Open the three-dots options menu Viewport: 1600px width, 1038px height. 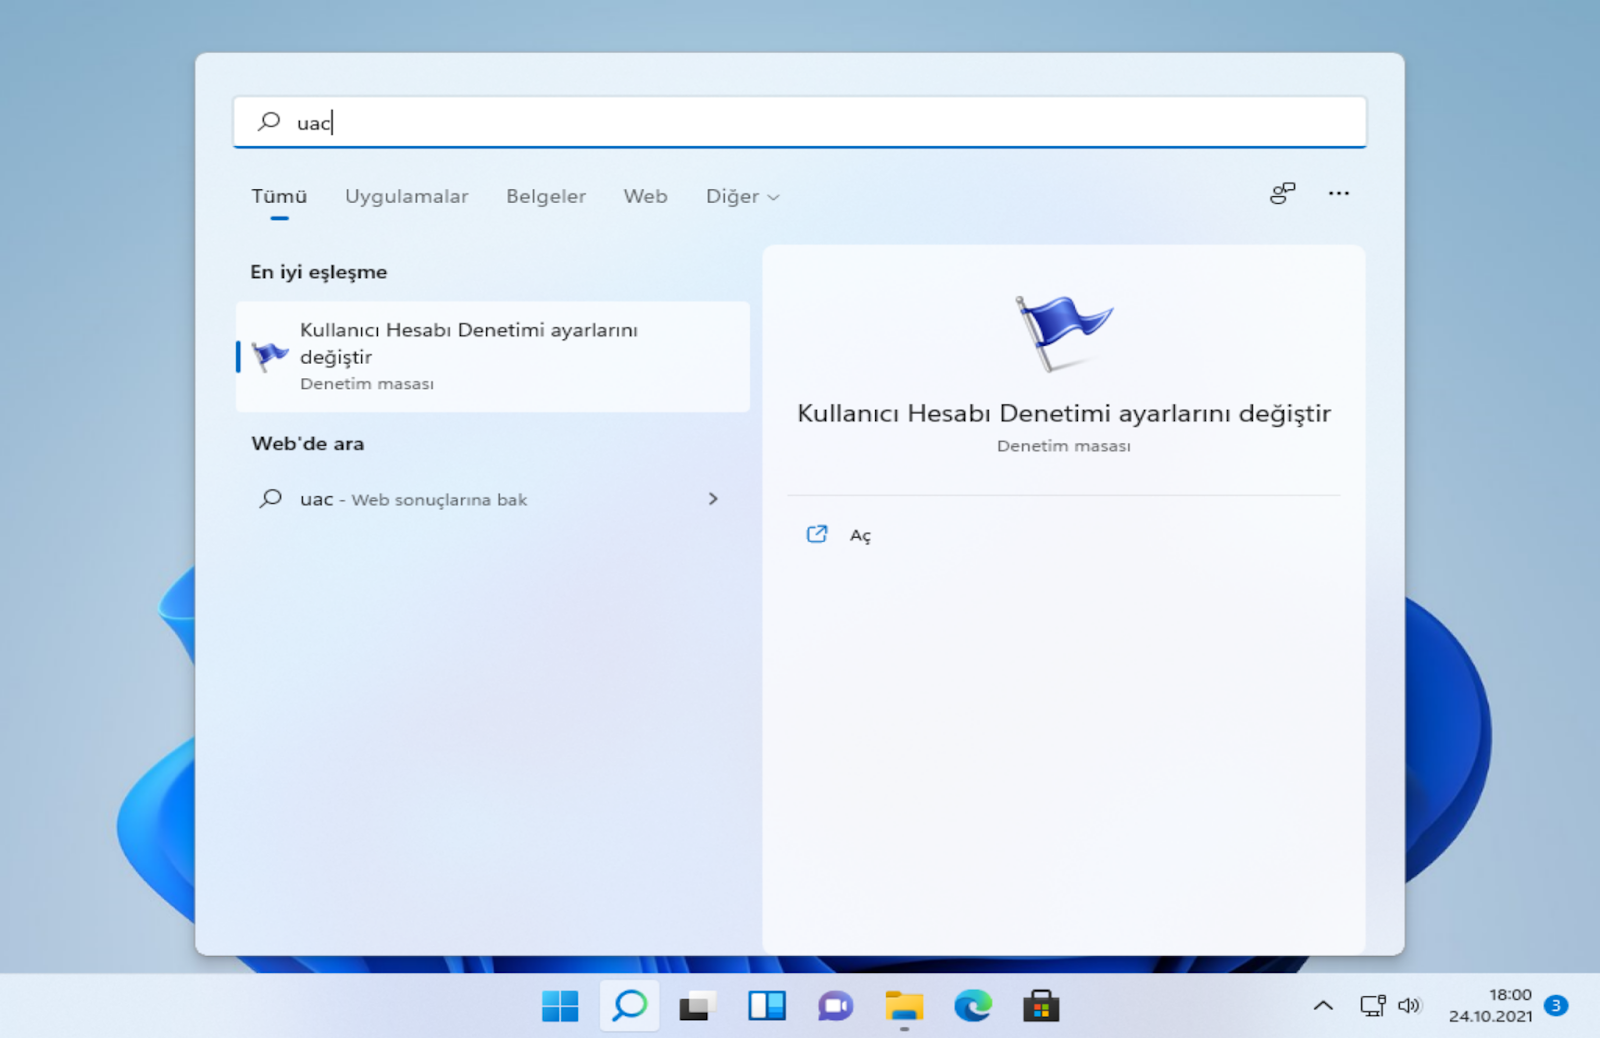point(1338,193)
